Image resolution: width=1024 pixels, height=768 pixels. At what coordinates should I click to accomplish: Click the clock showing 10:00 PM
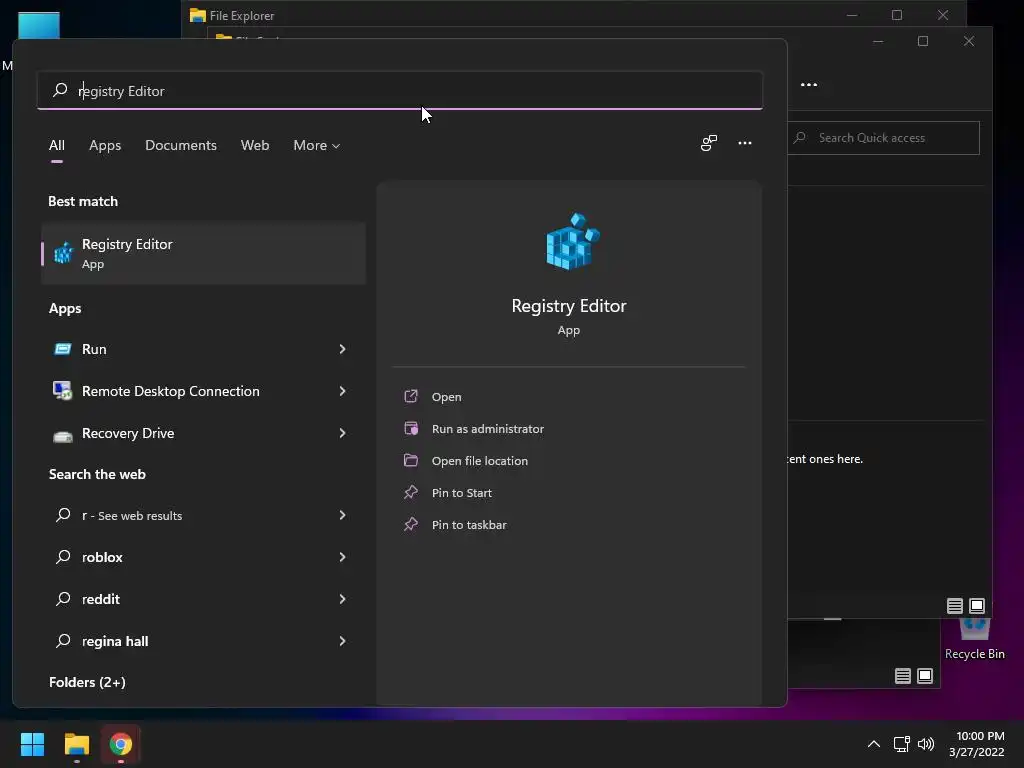point(980,736)
